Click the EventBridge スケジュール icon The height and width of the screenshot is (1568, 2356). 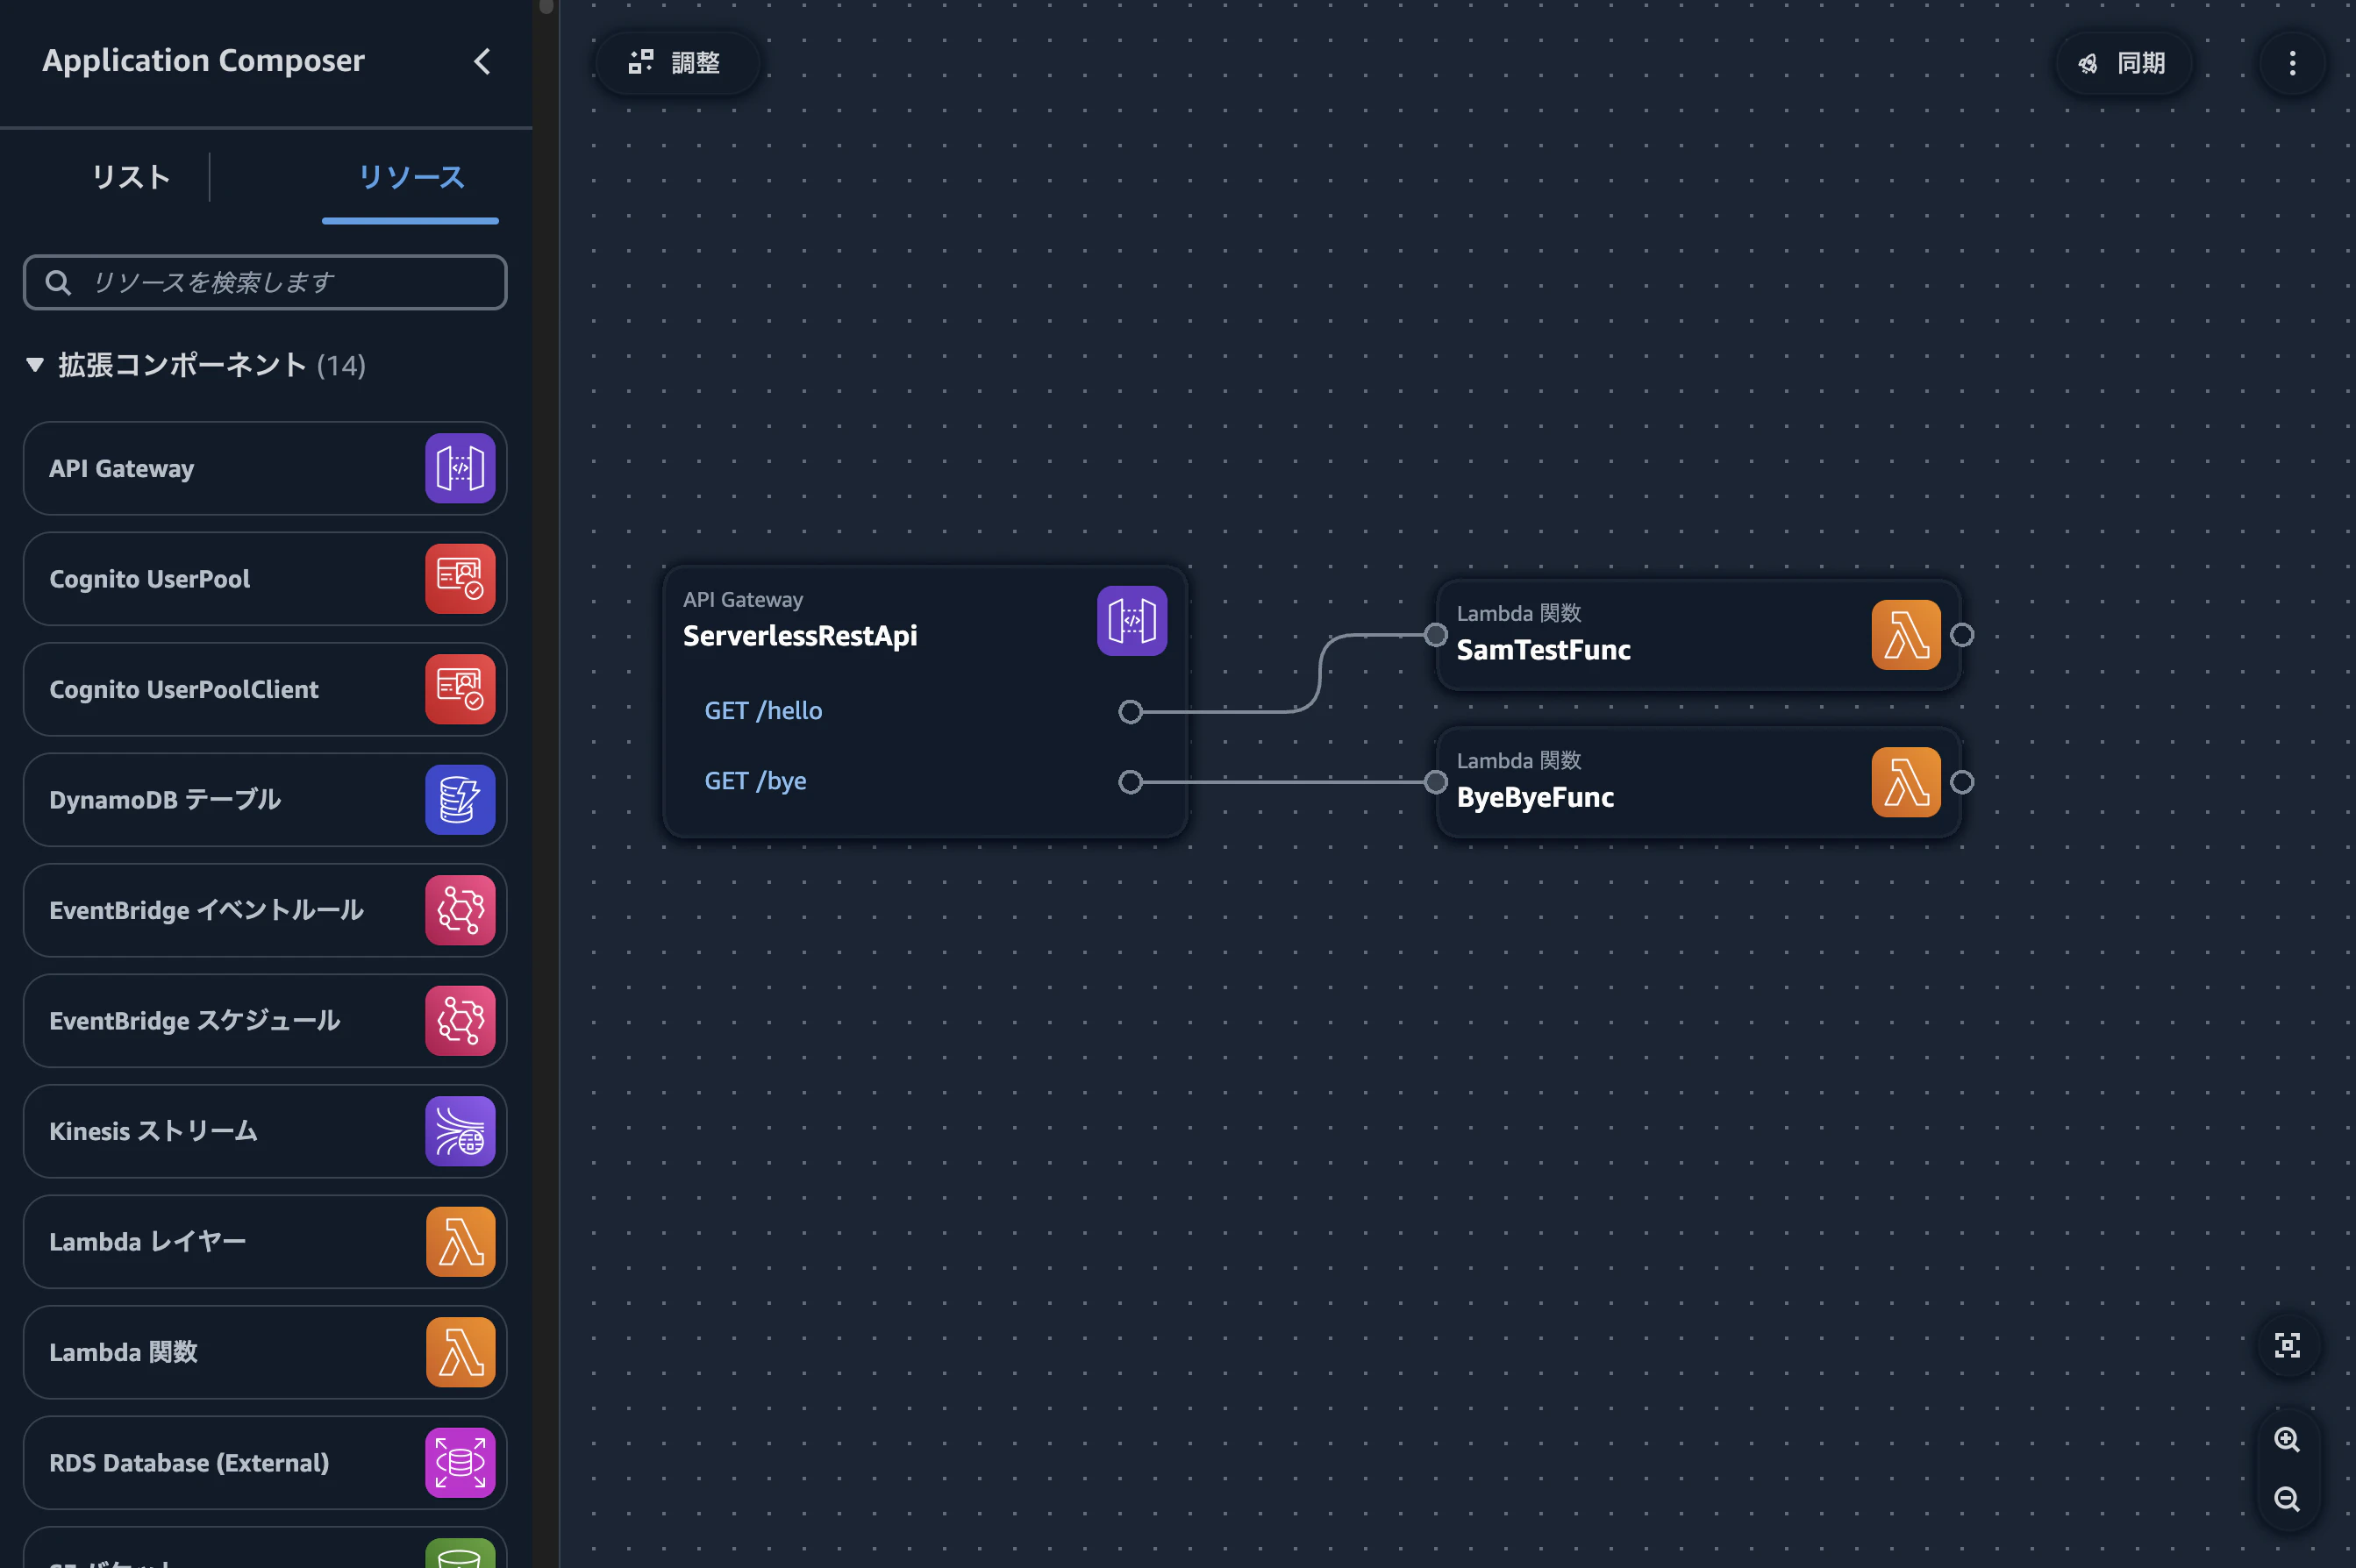click(460, 1021)
